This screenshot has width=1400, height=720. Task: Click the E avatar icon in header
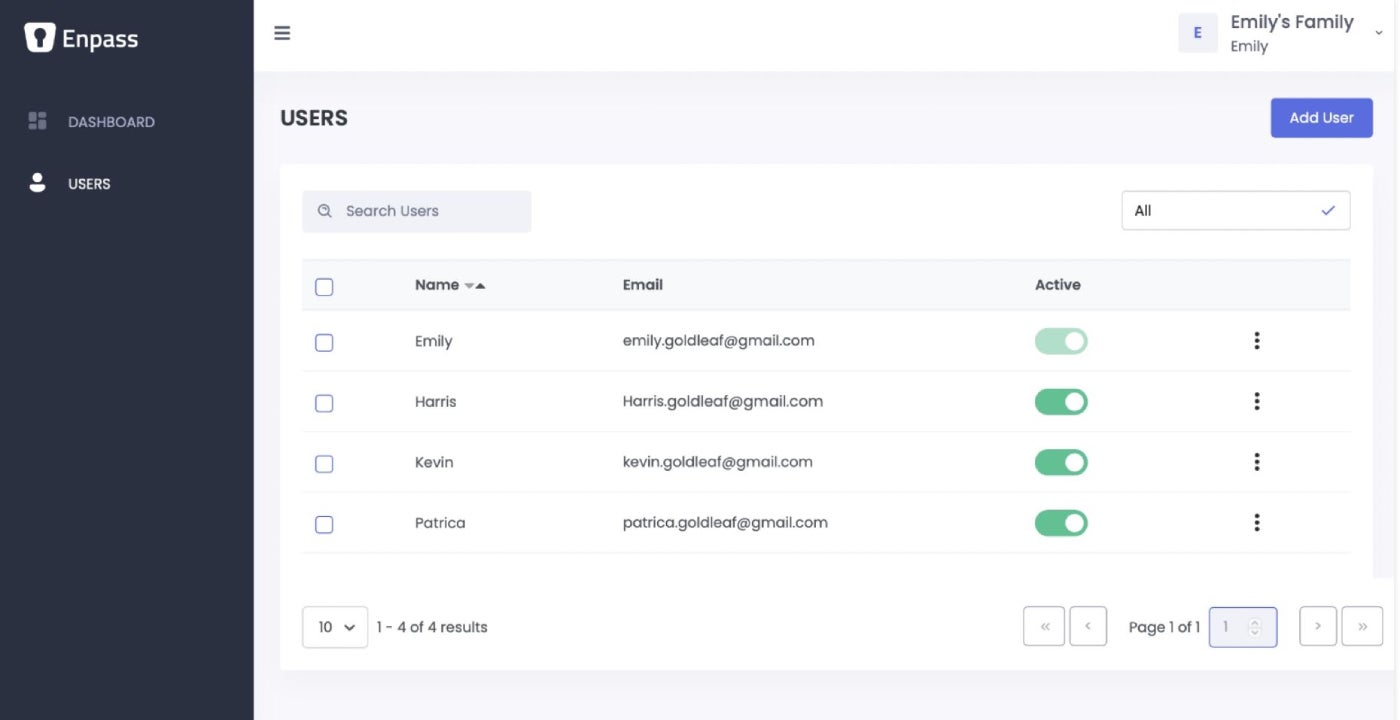click(x=1197, y=33)
